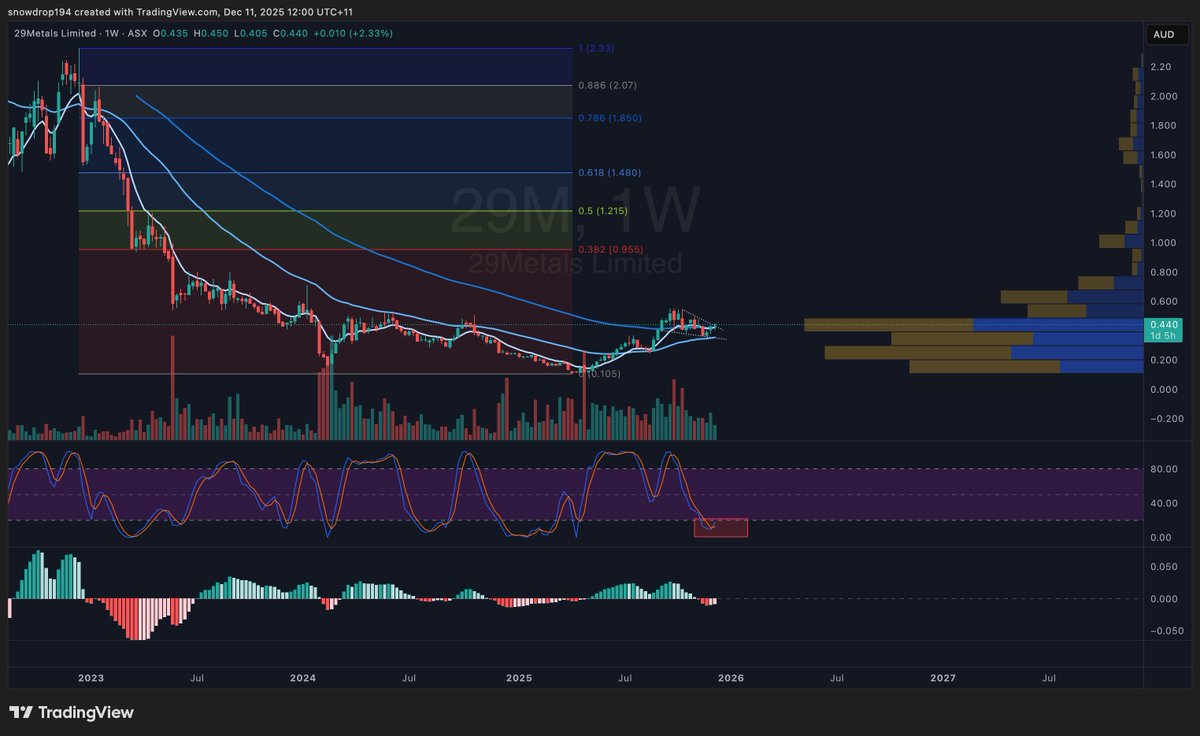Select the Fib label 0.786 (1.850)

(x=609, y=118)
